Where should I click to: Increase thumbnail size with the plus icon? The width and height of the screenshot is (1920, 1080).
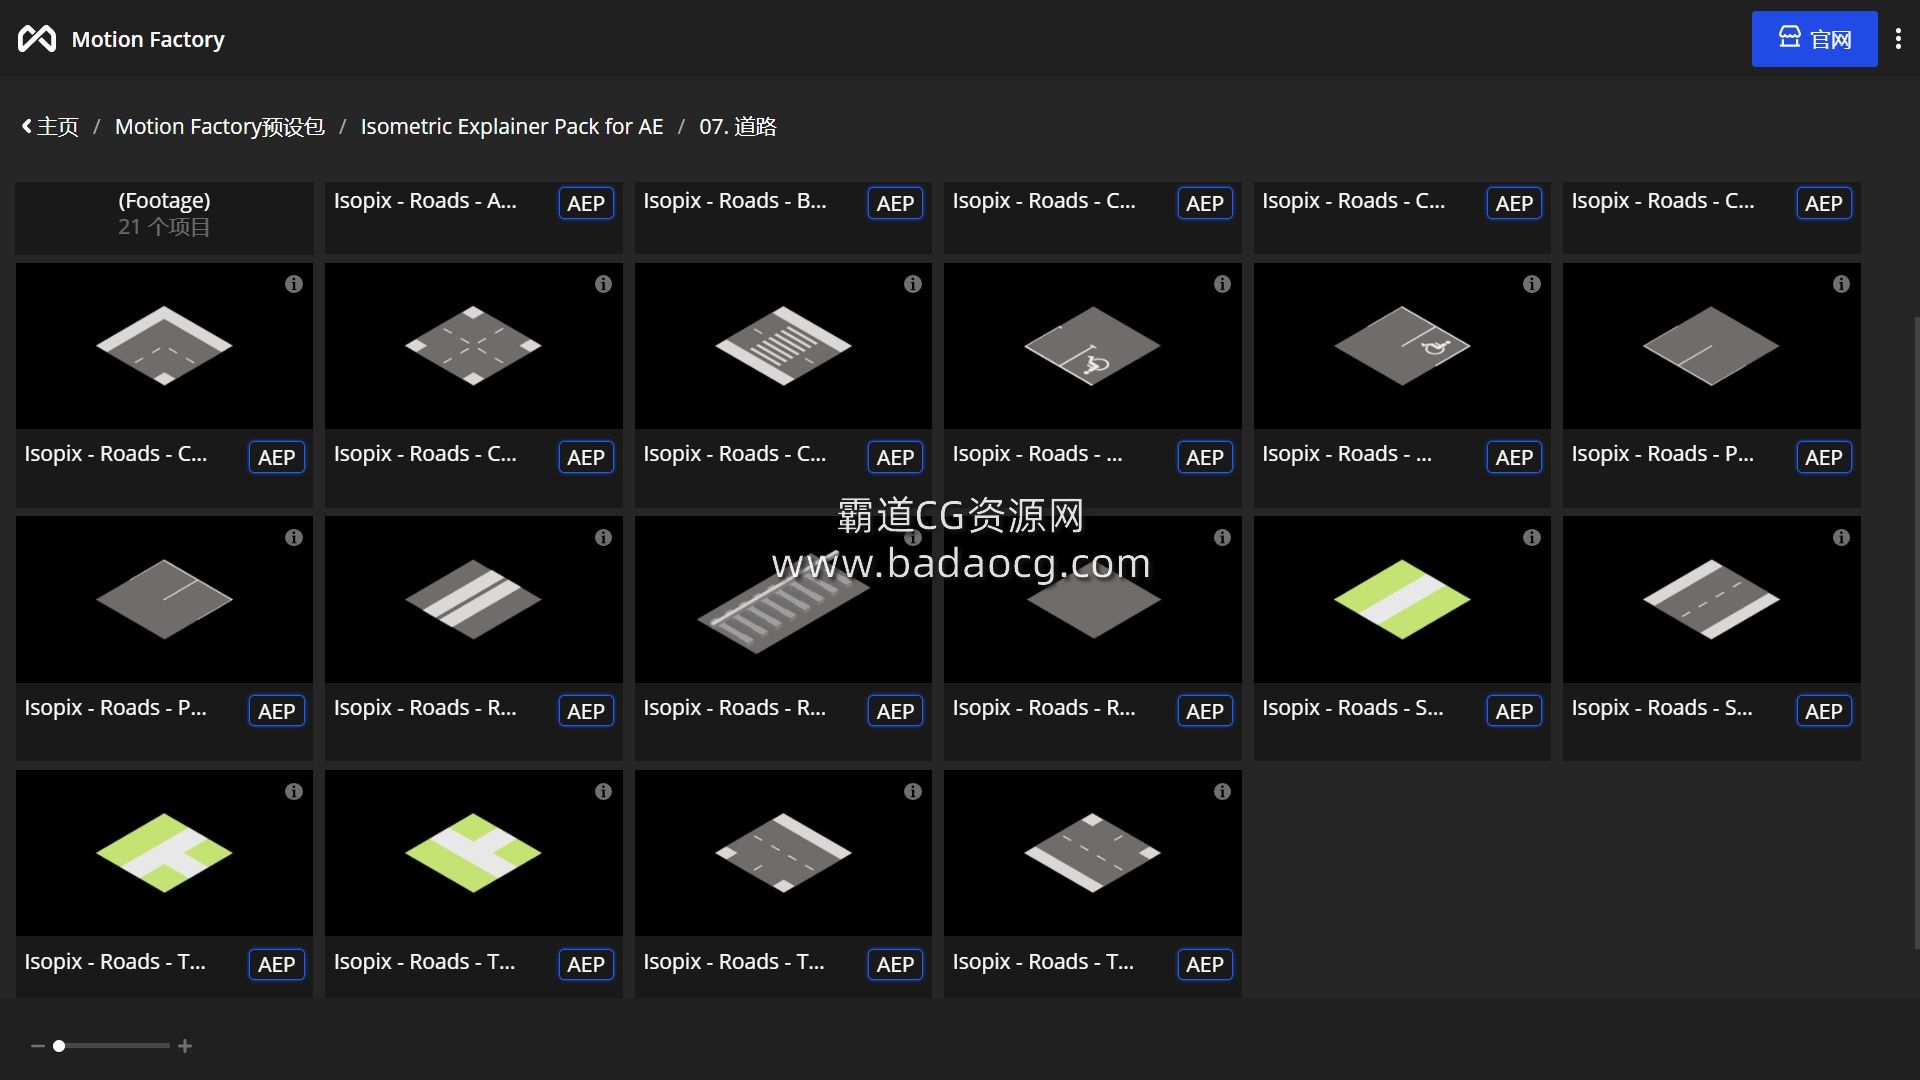coord(185,1046)
